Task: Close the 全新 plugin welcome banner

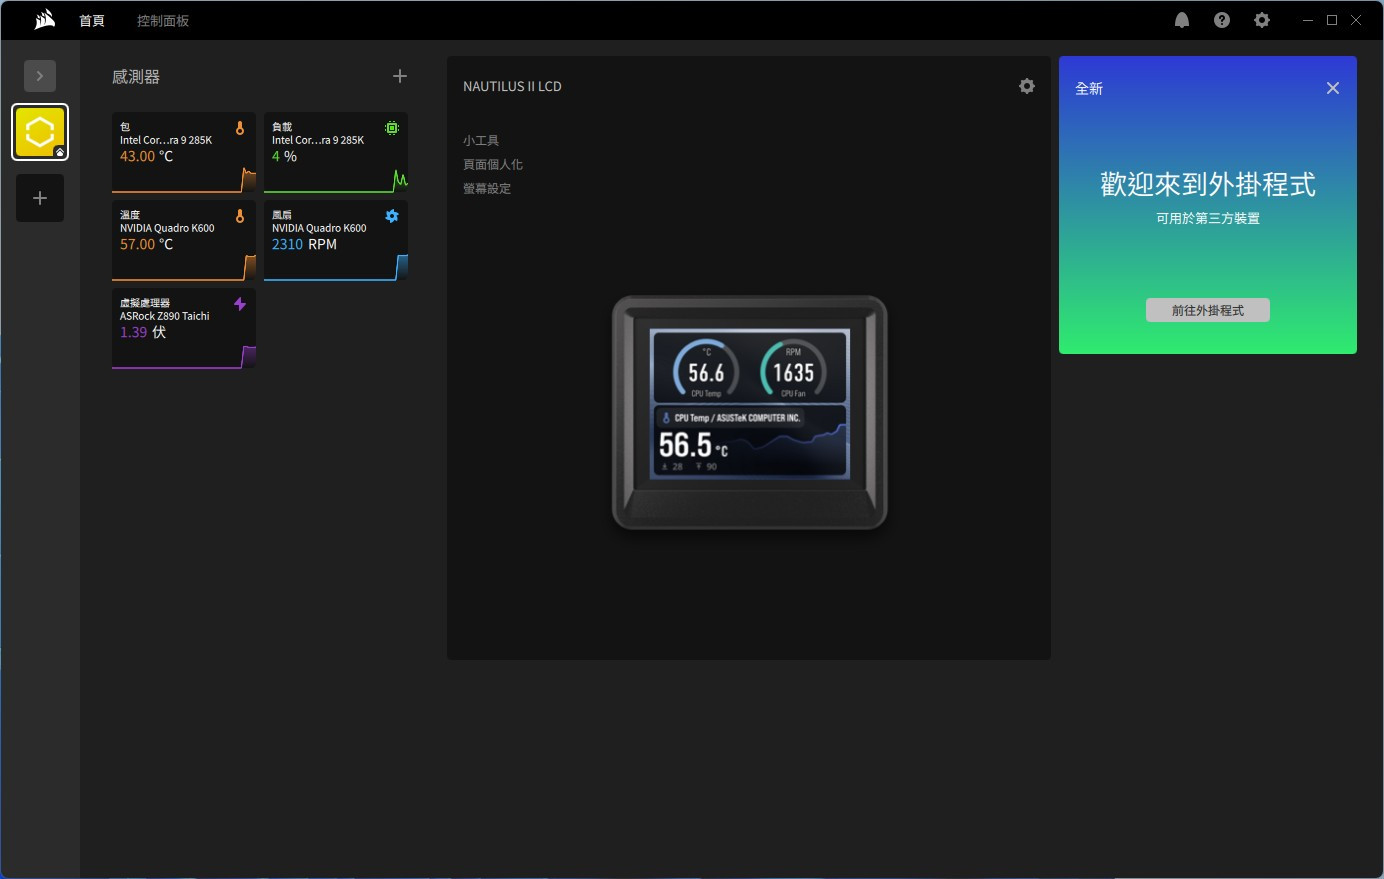Action: [x=1333, y=88]
